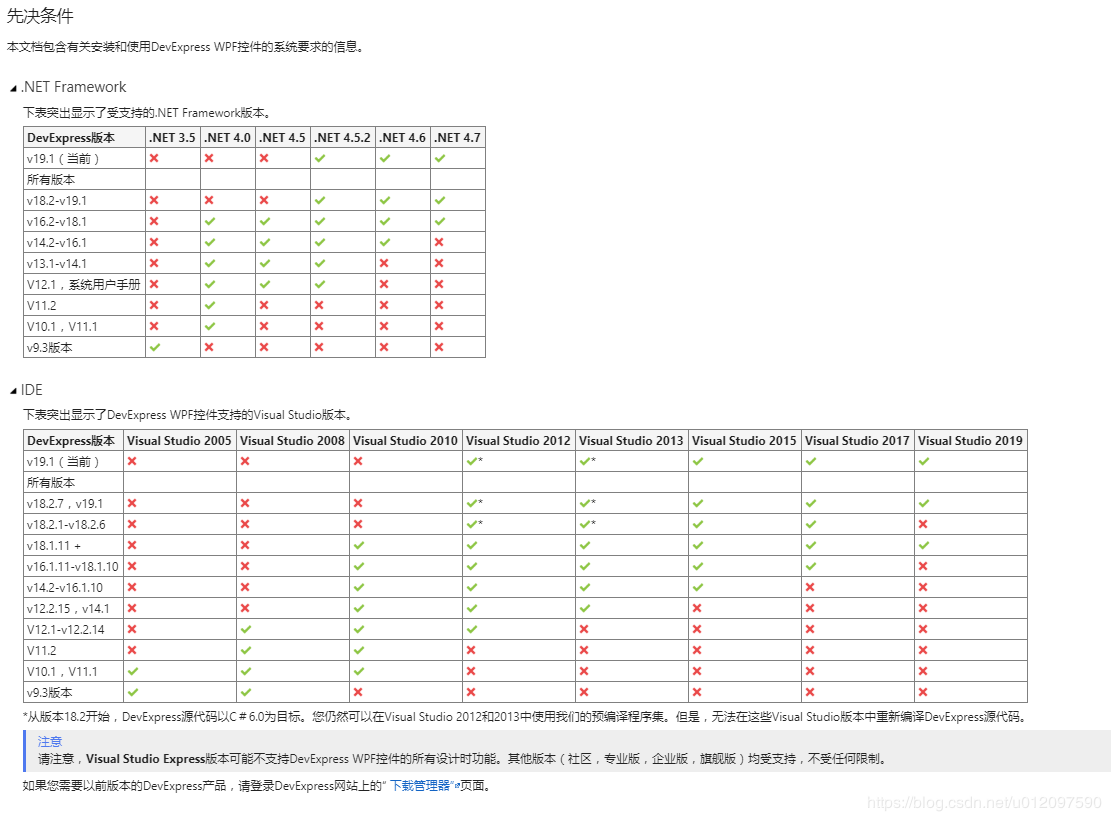
Task: Click the check for v18.2-v19.1 under .NET 4.5.2
Action: 320,200
